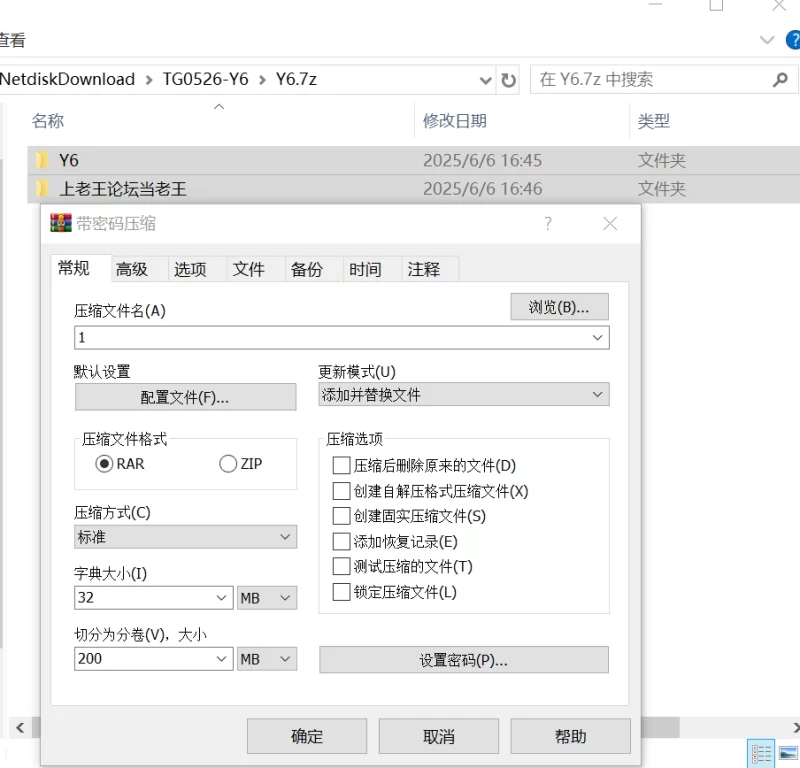The width and height of the screenshot is (800, 768).
Task: Click the blue help icon in Explorer
Action: 793,40
